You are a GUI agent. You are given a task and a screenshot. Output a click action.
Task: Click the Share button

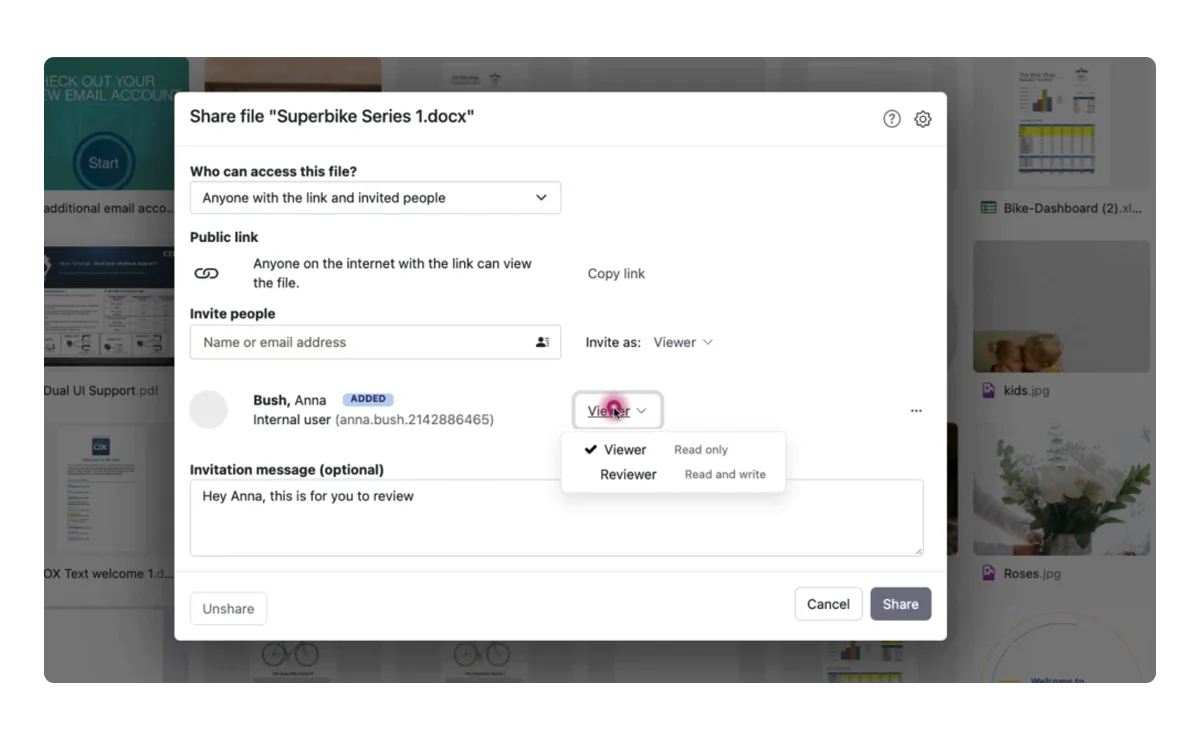[x=900, y=604]
